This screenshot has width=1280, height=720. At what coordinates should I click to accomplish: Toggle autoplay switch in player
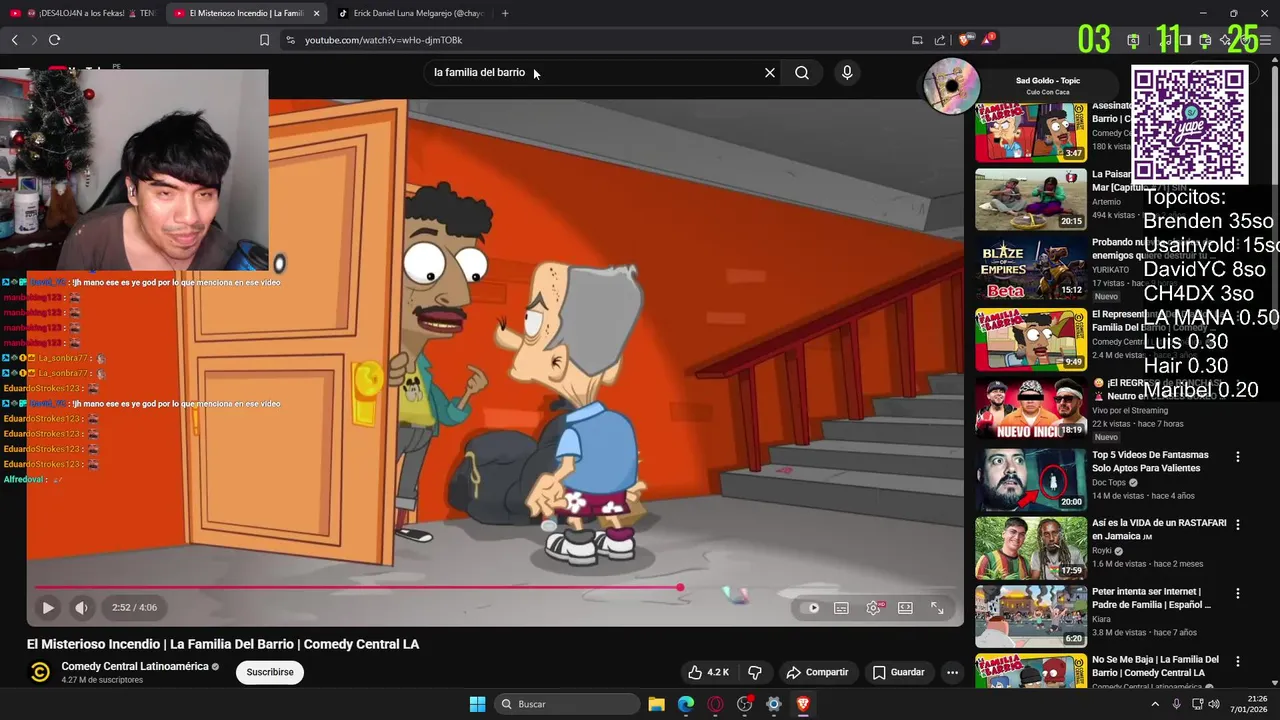(811, 607)
